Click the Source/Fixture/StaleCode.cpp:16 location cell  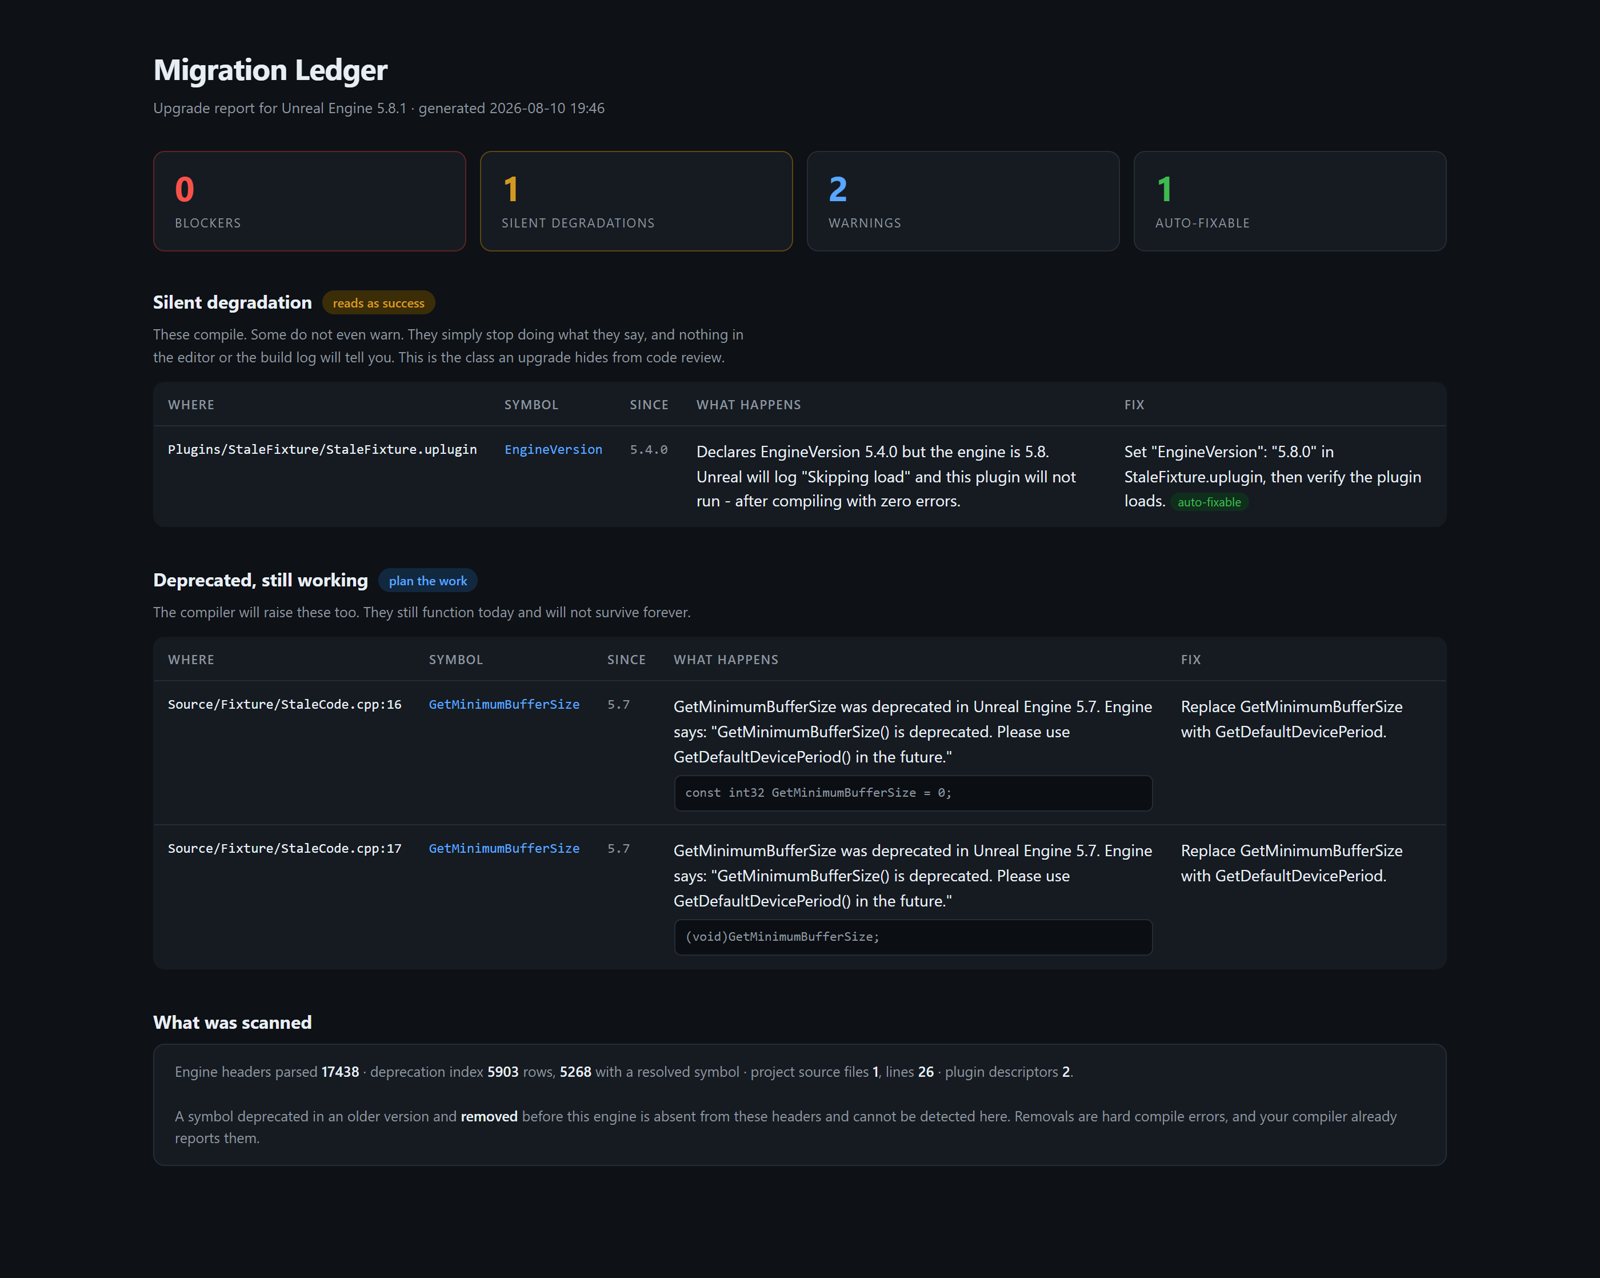tap(285, 705)
